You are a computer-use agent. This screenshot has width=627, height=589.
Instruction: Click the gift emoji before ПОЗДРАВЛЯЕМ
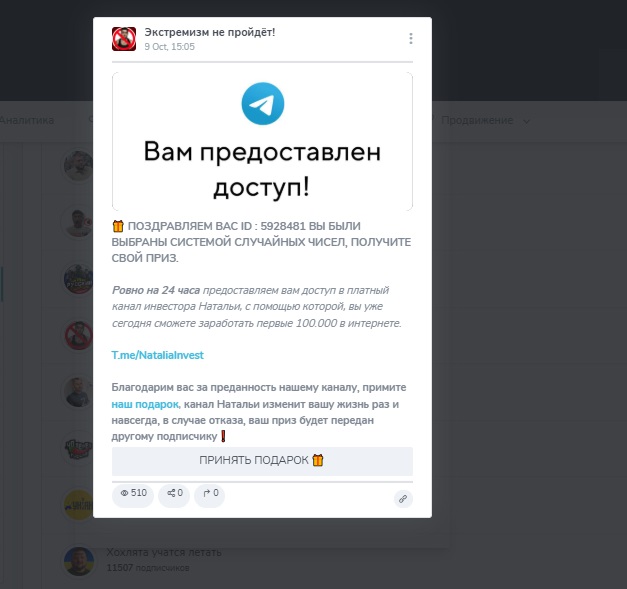click(118, 226)
